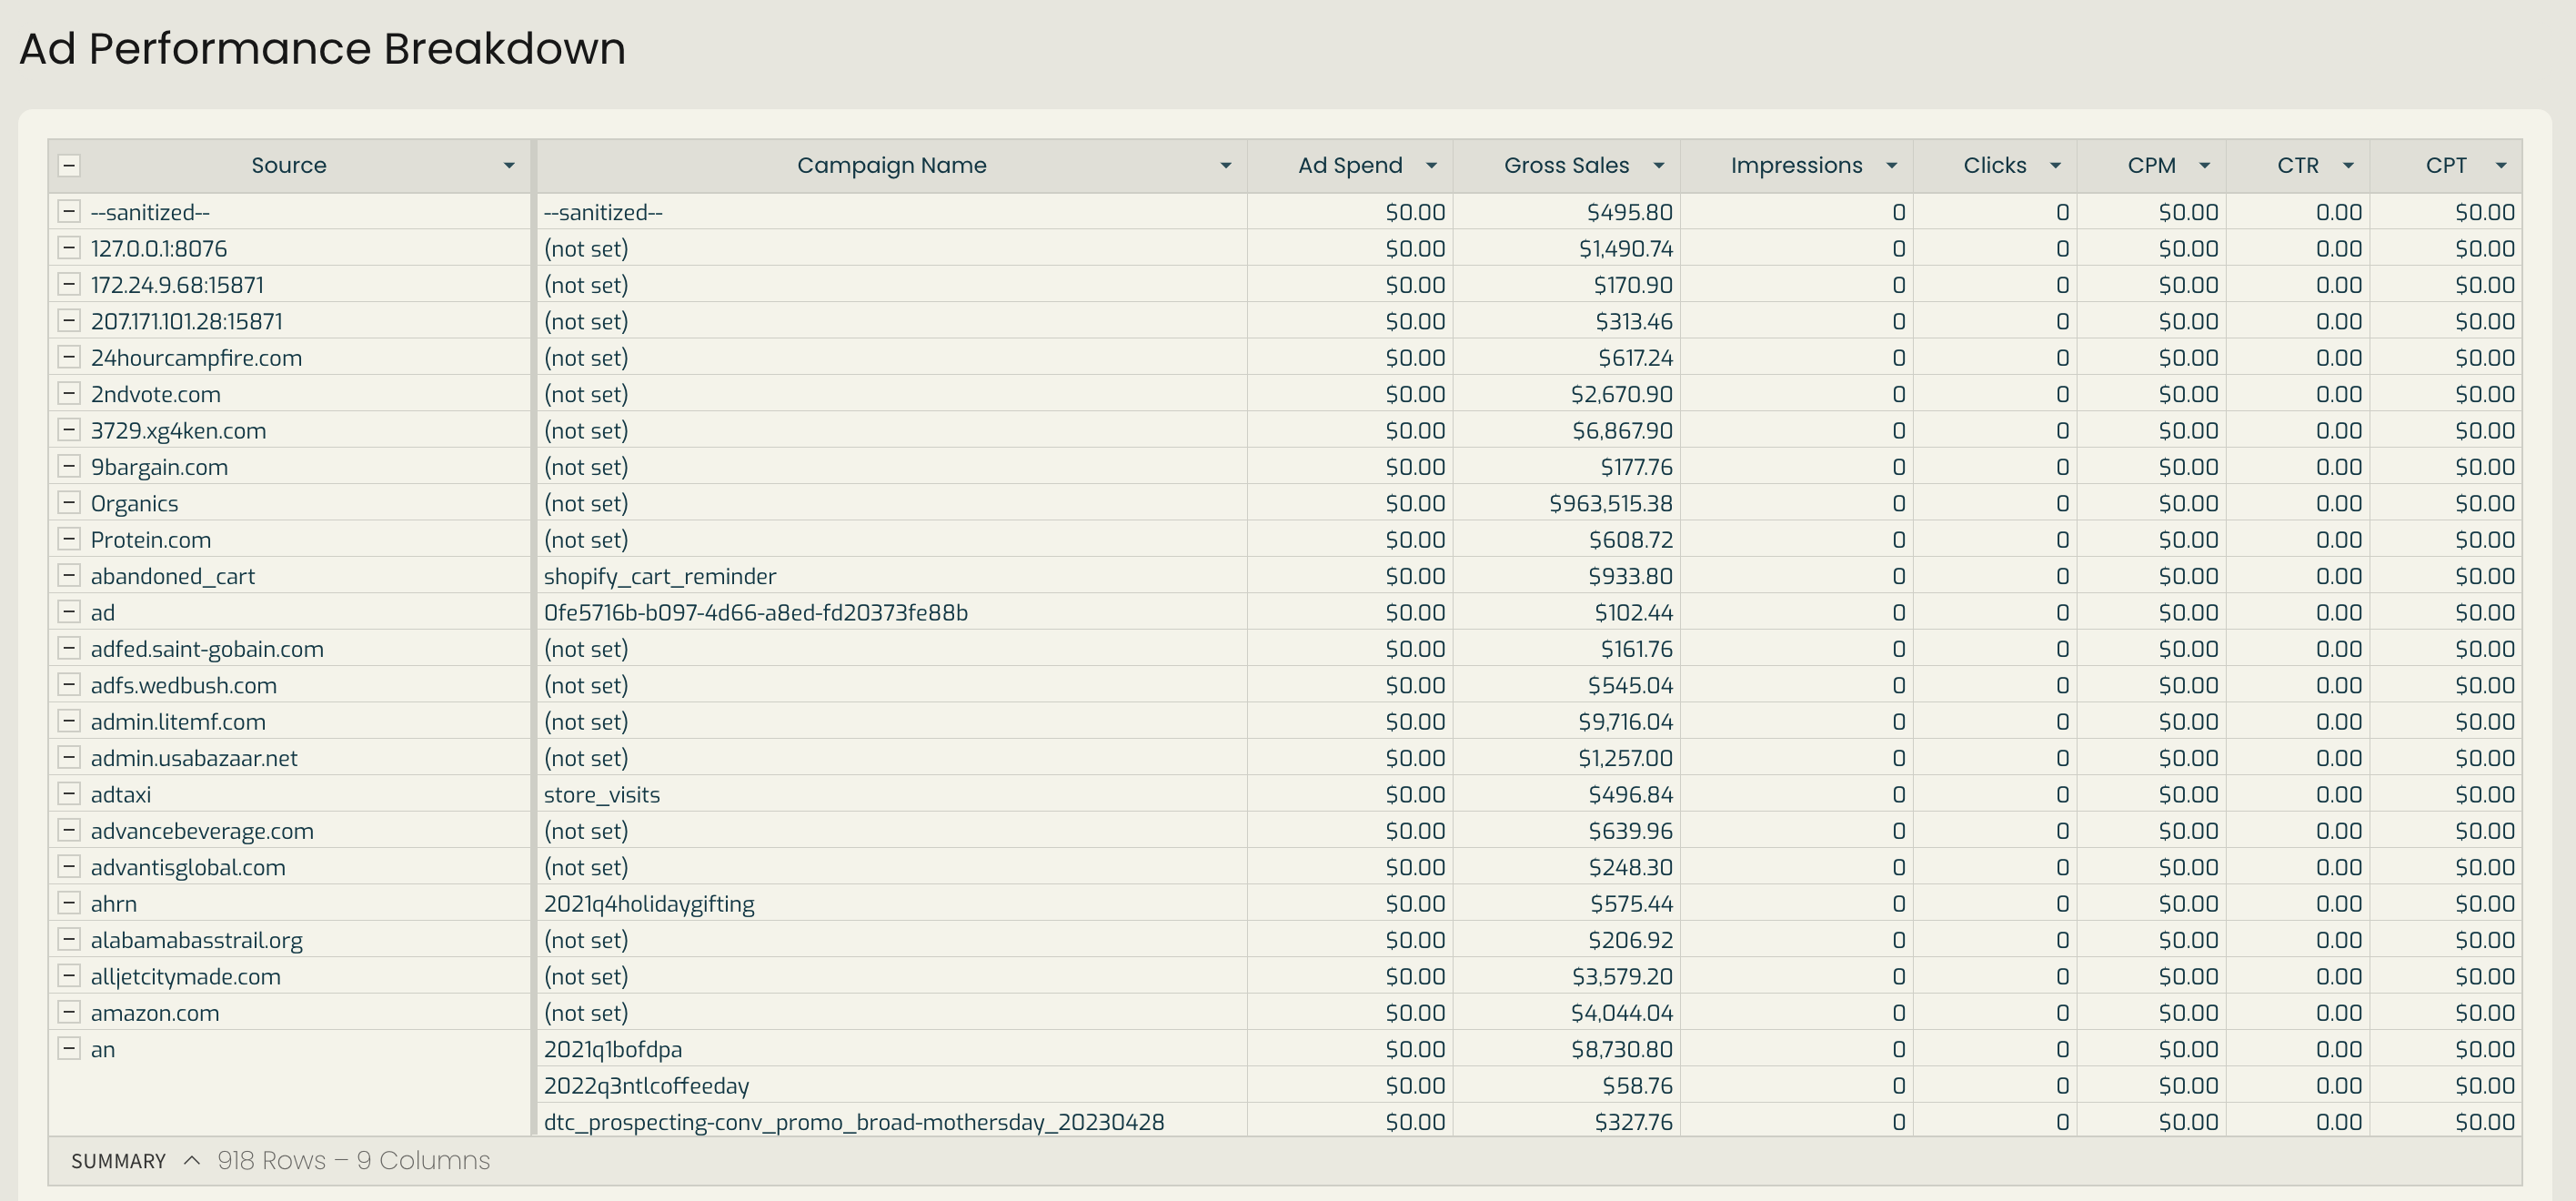Click the $4,044.04 Gross Sales value
Viewport: 2576px width, 1201px height.
[x=1621, y=1013]
